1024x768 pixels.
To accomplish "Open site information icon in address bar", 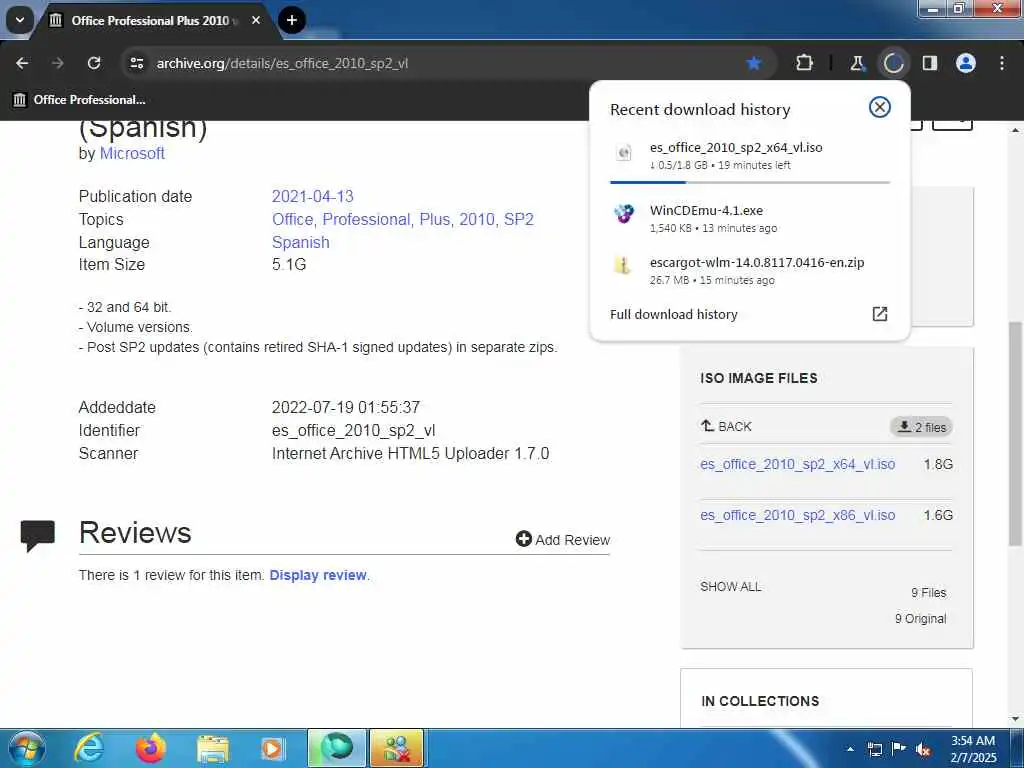I will [136, 63].
